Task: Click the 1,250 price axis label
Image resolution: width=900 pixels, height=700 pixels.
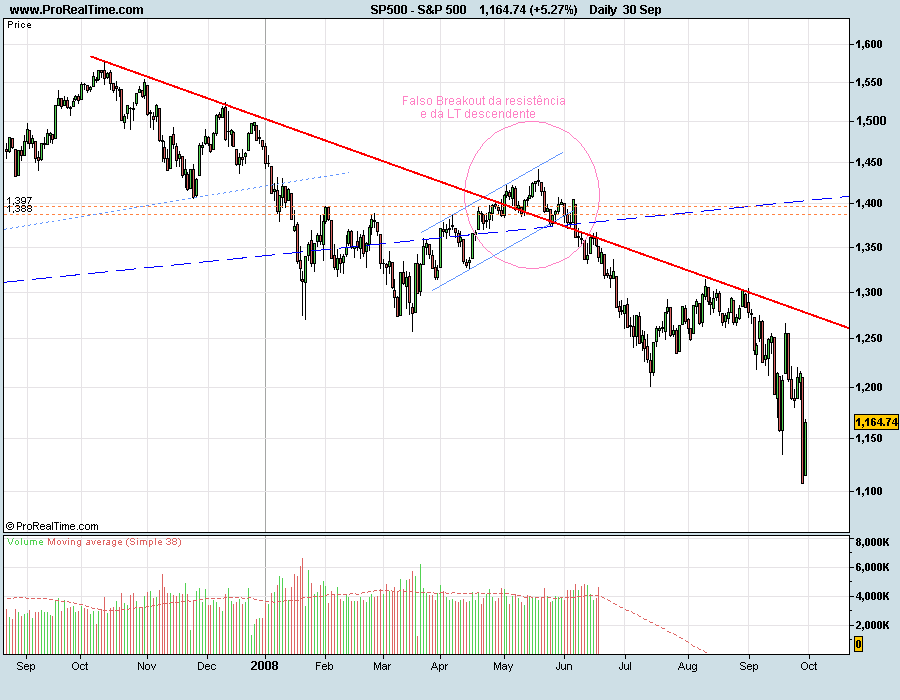Action: tap(868, 339)
